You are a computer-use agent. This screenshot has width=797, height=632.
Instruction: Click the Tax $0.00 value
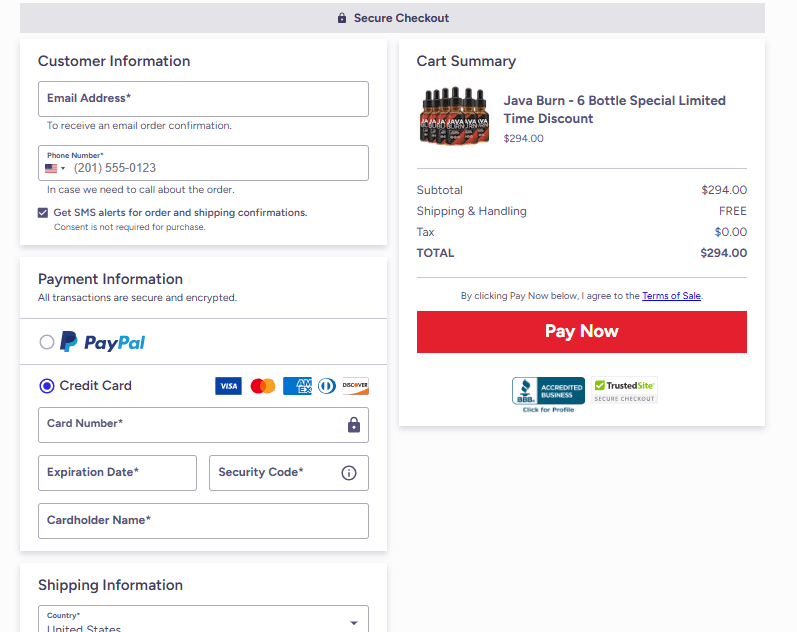(x=730, y=232)
